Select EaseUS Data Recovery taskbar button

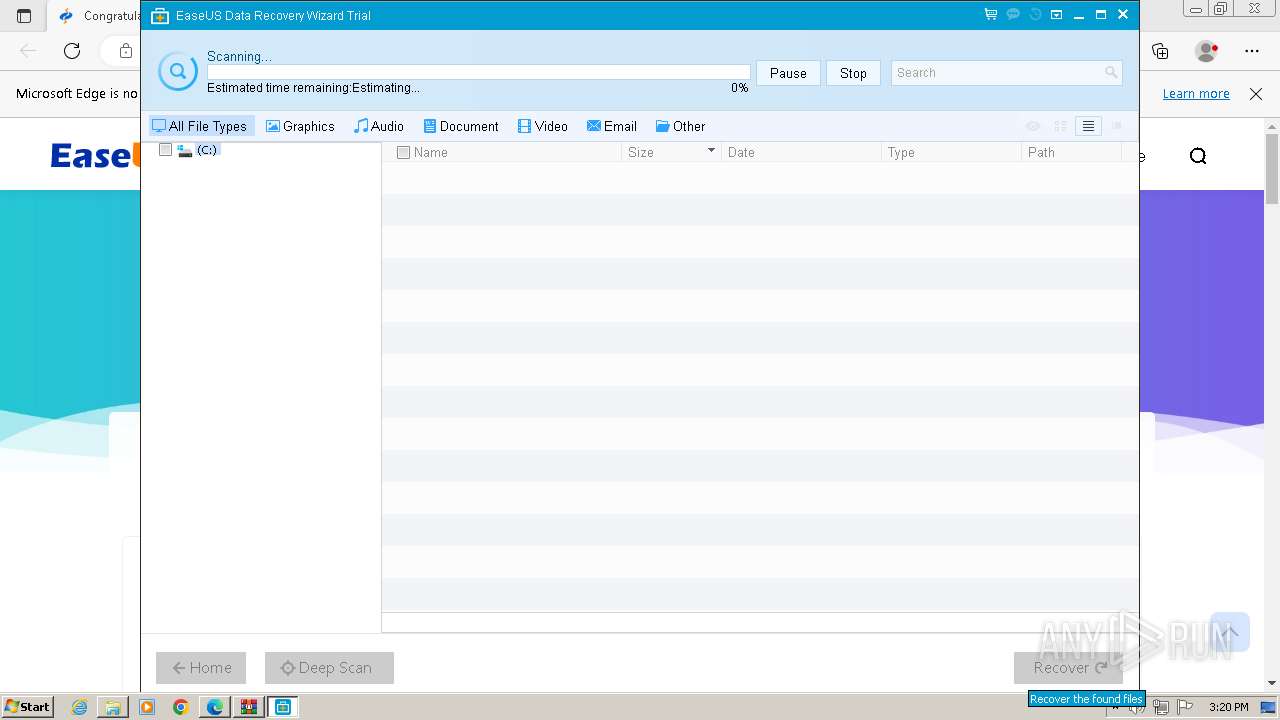click(x=283, y=707)
